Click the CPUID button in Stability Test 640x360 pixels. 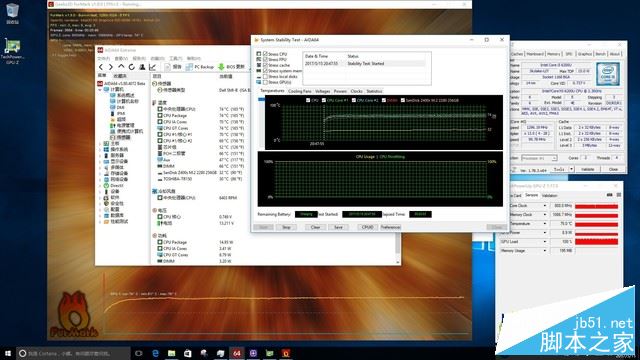pyautogui.click(x=367, y=227)
